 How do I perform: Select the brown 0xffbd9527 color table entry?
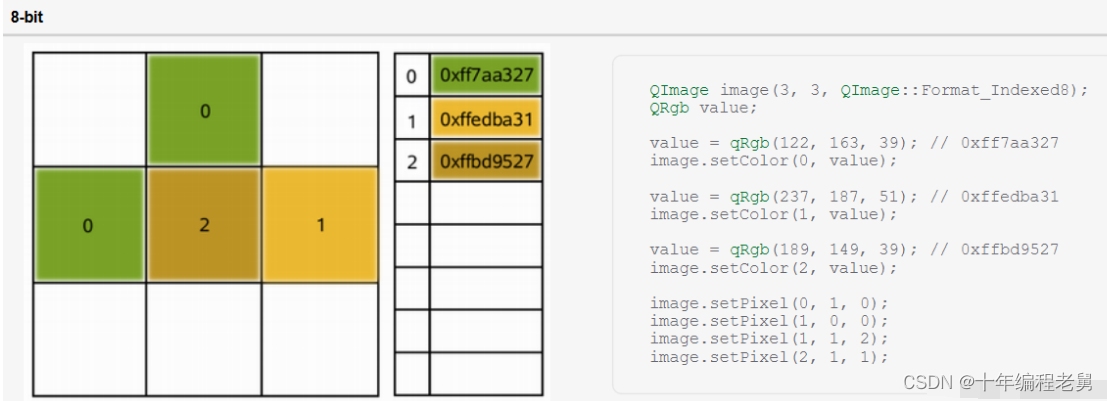(x=486, y=162)
